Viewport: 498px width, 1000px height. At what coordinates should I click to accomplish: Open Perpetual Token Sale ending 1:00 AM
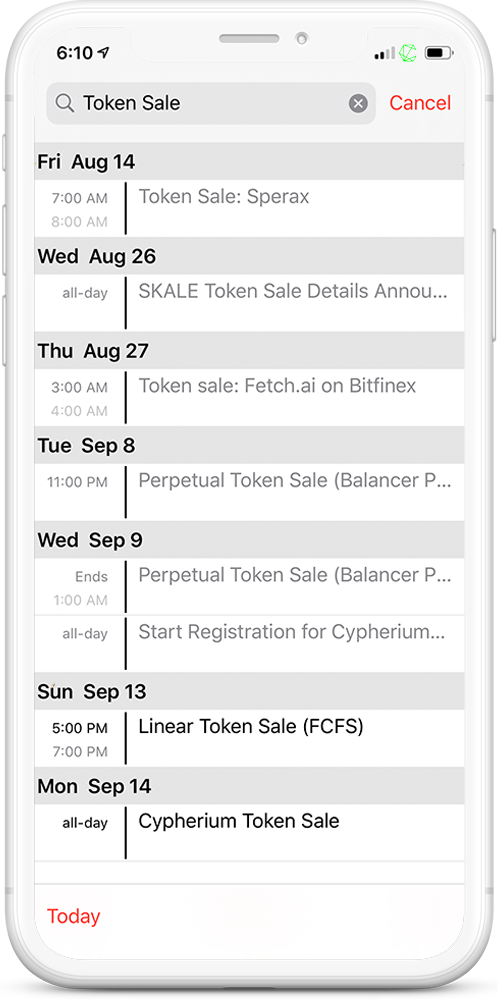pyautogui.click(x=249, y=587)
